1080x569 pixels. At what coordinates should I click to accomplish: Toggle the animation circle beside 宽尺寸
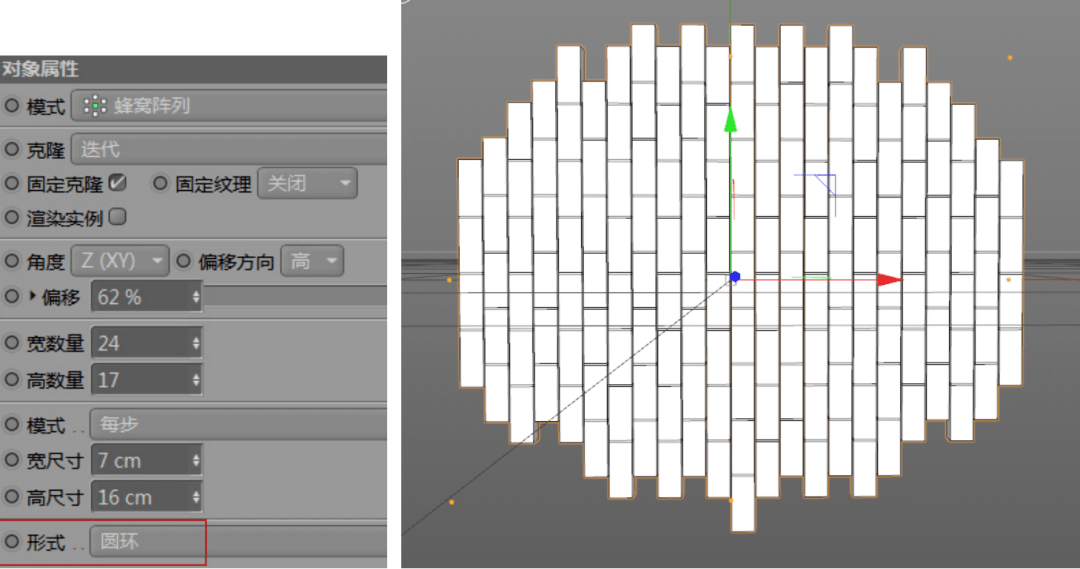[x=12, y=459]
